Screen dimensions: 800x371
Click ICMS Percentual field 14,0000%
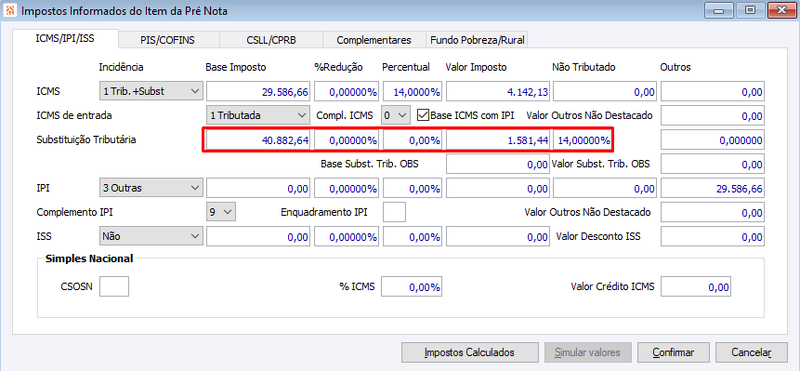point(412,92)
